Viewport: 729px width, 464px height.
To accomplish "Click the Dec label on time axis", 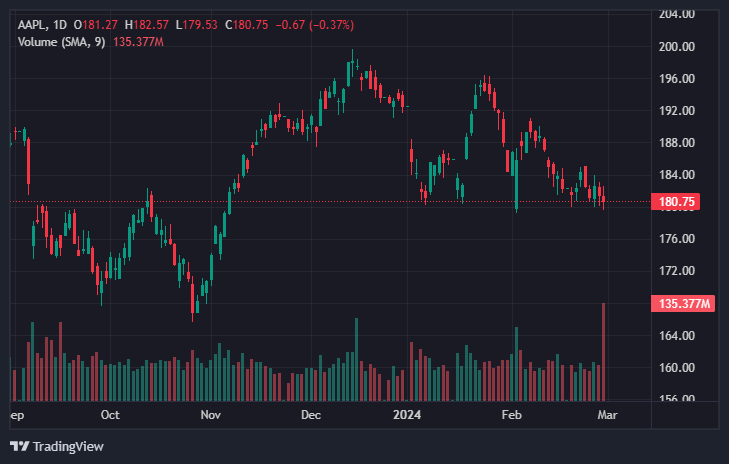I will pyautogui.click(x=311, y=415).
